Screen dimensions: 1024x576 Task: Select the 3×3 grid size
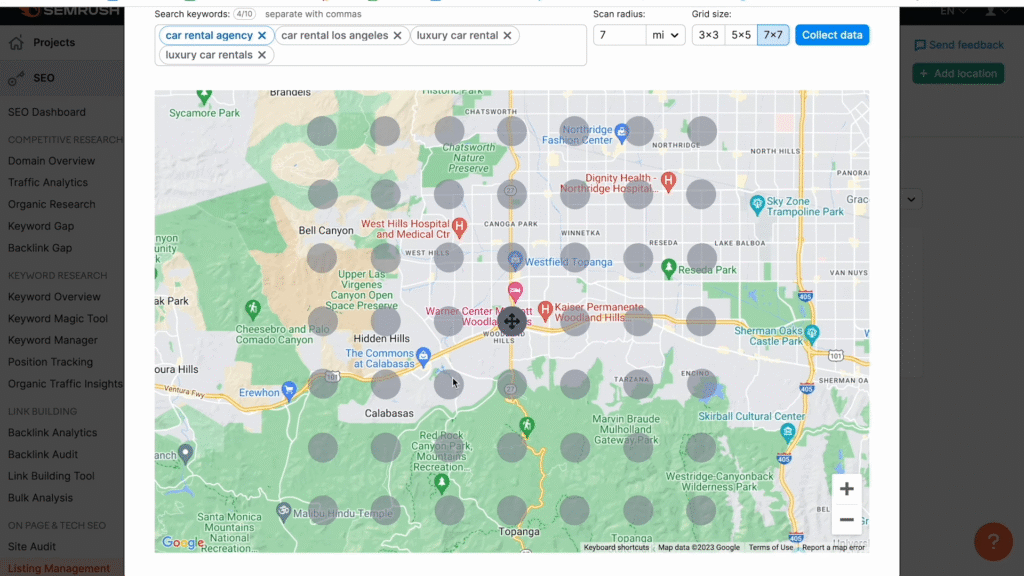click(x=708, y=35)
